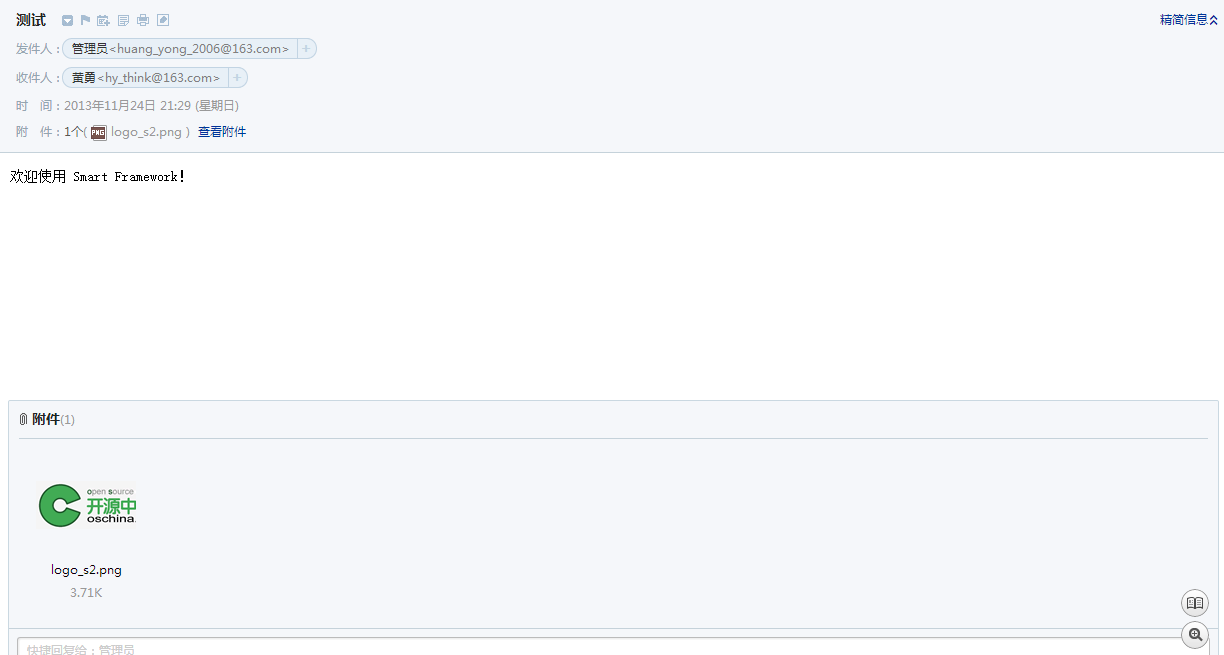Flag this email with the flag icon
This screenshot has height=655, width=1224.
coord(85,20)
